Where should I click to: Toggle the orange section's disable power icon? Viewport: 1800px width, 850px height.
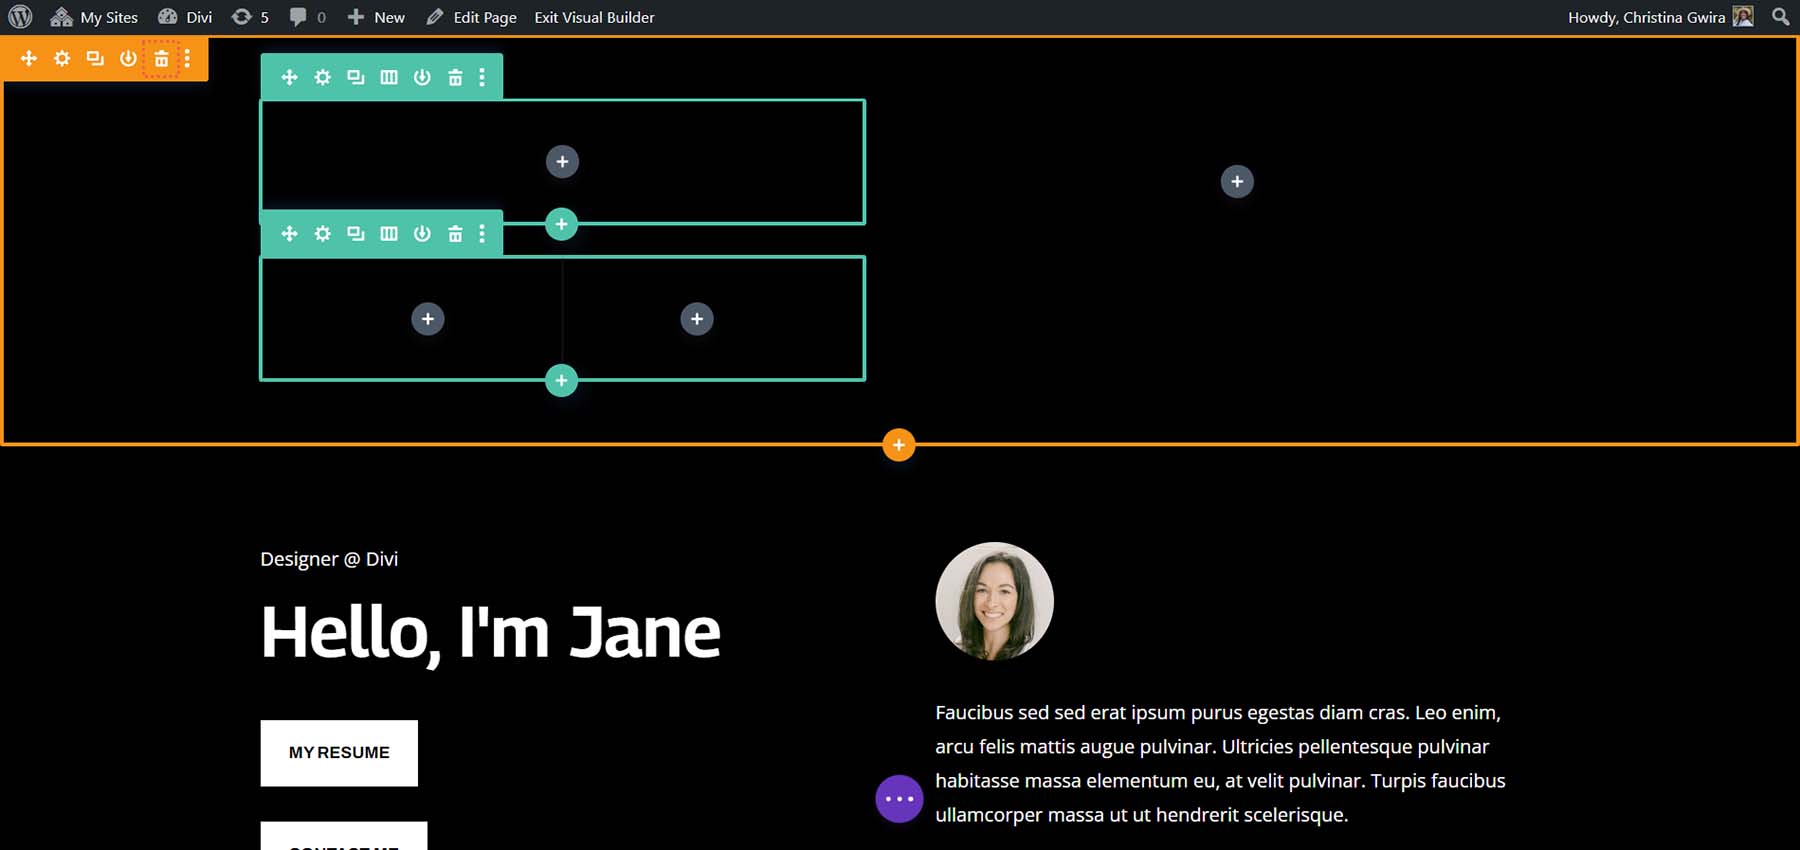click(x=128, y=59)
